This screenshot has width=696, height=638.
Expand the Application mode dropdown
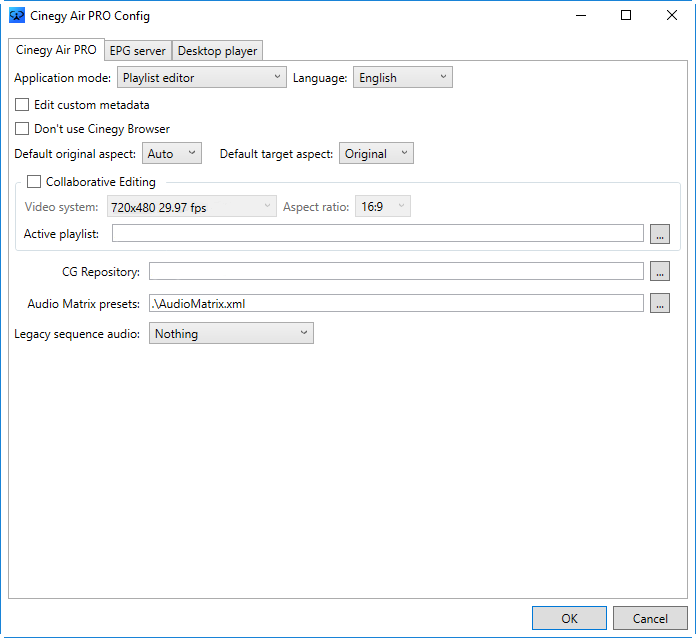click(202, 78)
